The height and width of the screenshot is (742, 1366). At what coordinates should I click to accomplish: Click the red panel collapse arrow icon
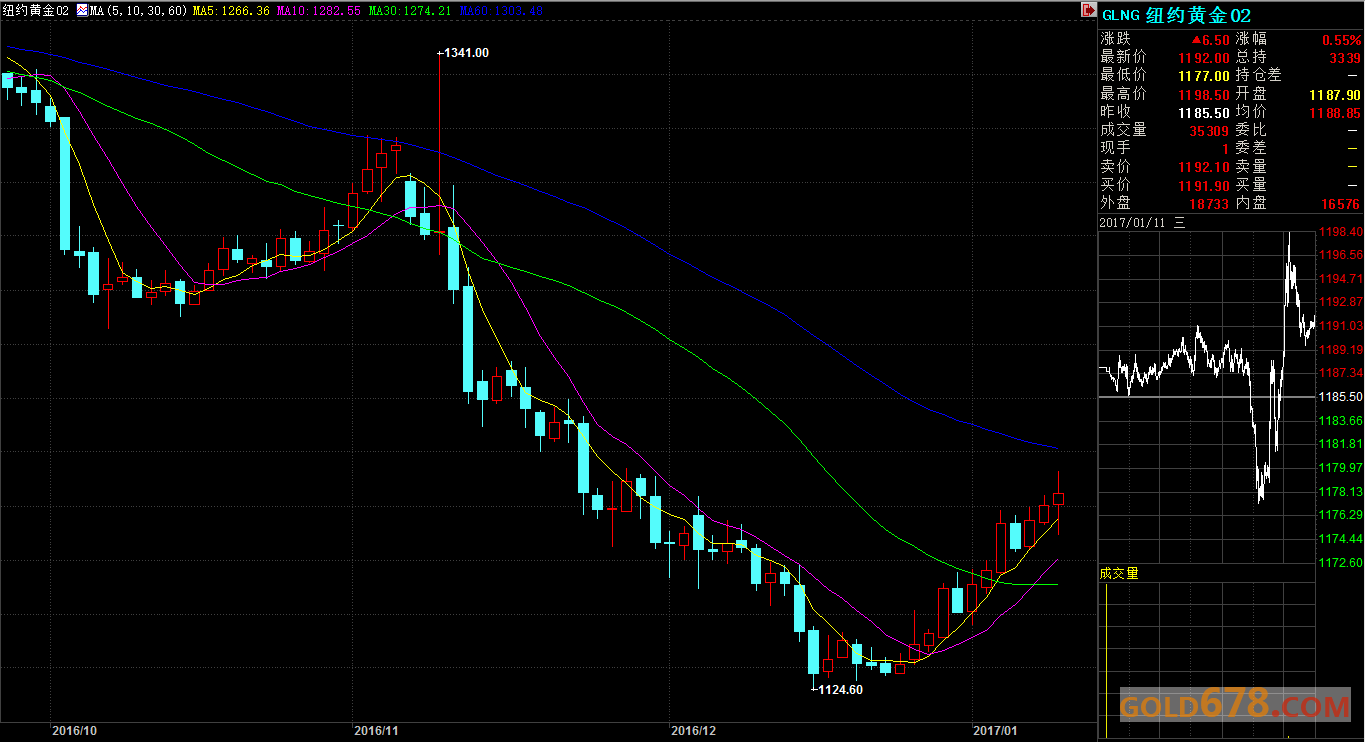point(1088,10)
